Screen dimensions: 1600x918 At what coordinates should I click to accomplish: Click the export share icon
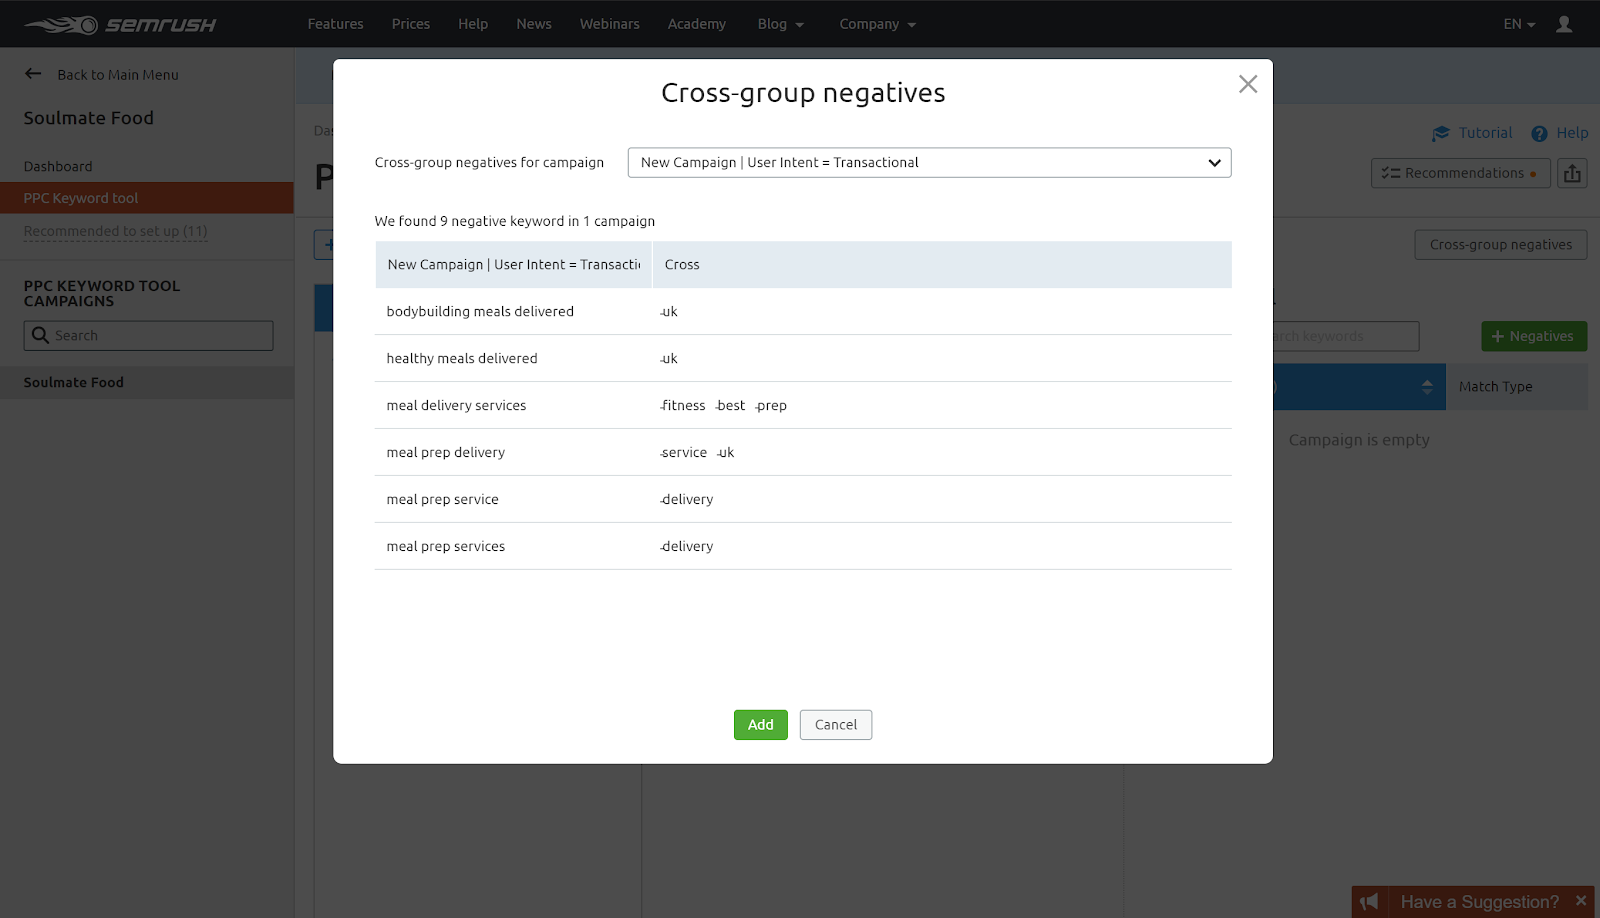(x=1572, y=173)
